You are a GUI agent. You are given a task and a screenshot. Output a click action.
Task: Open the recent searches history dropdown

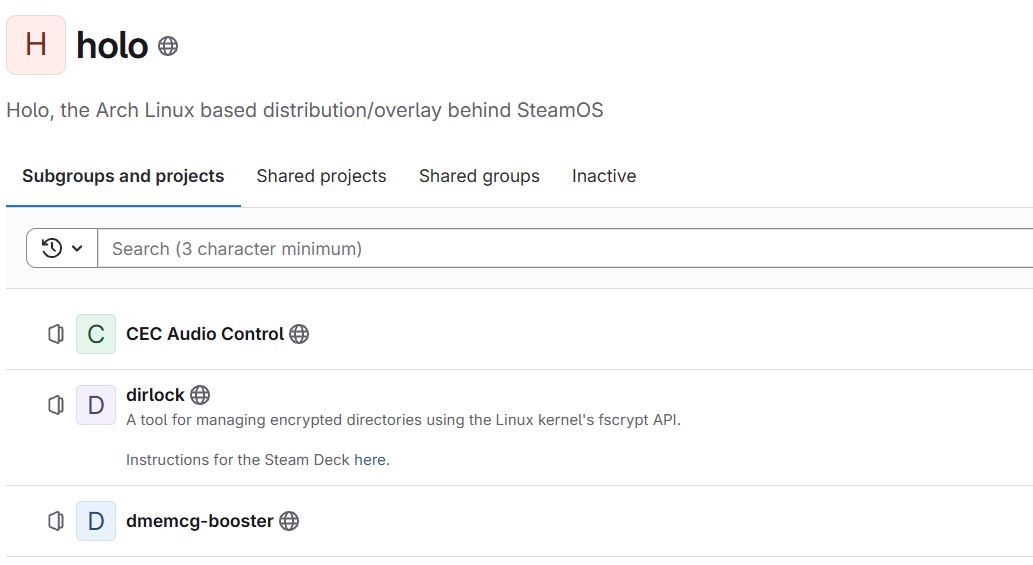[62, 248]
